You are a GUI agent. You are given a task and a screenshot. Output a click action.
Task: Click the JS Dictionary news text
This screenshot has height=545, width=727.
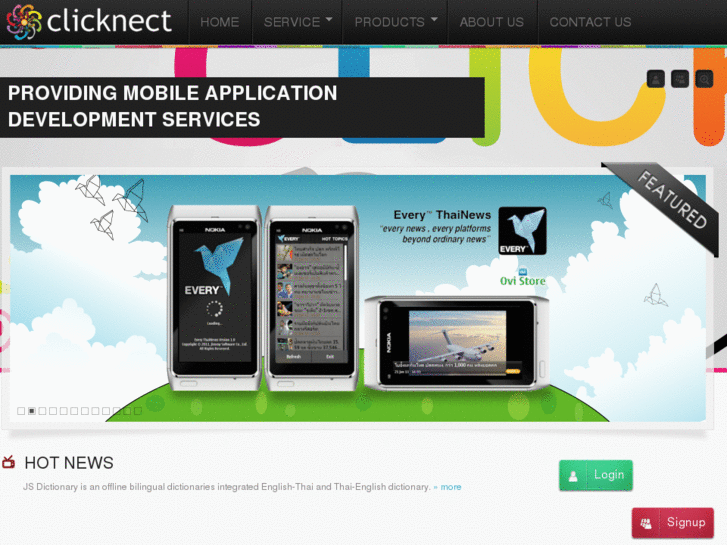pos(227,487)
